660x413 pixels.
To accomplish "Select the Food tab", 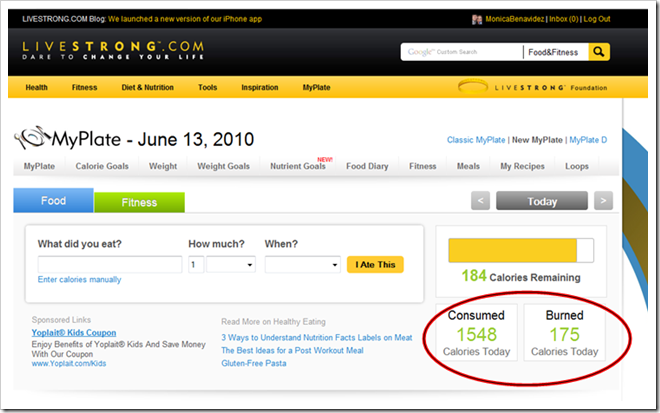I will (53, 200).
